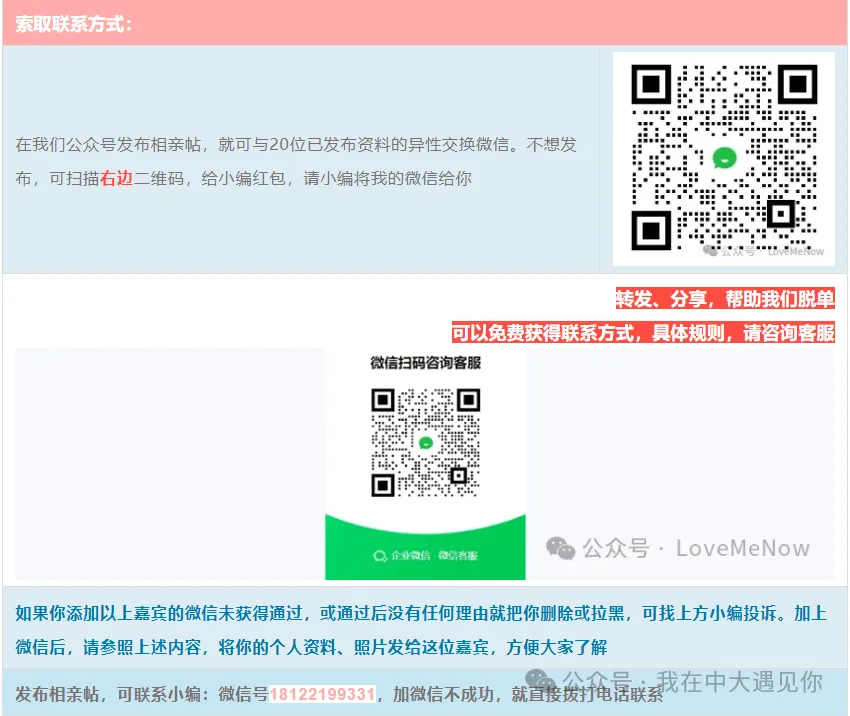Click the 索取联系方式 pink header
Image resolution: width=850 pixels, height=716 pixels.
[x=425, y=23]
